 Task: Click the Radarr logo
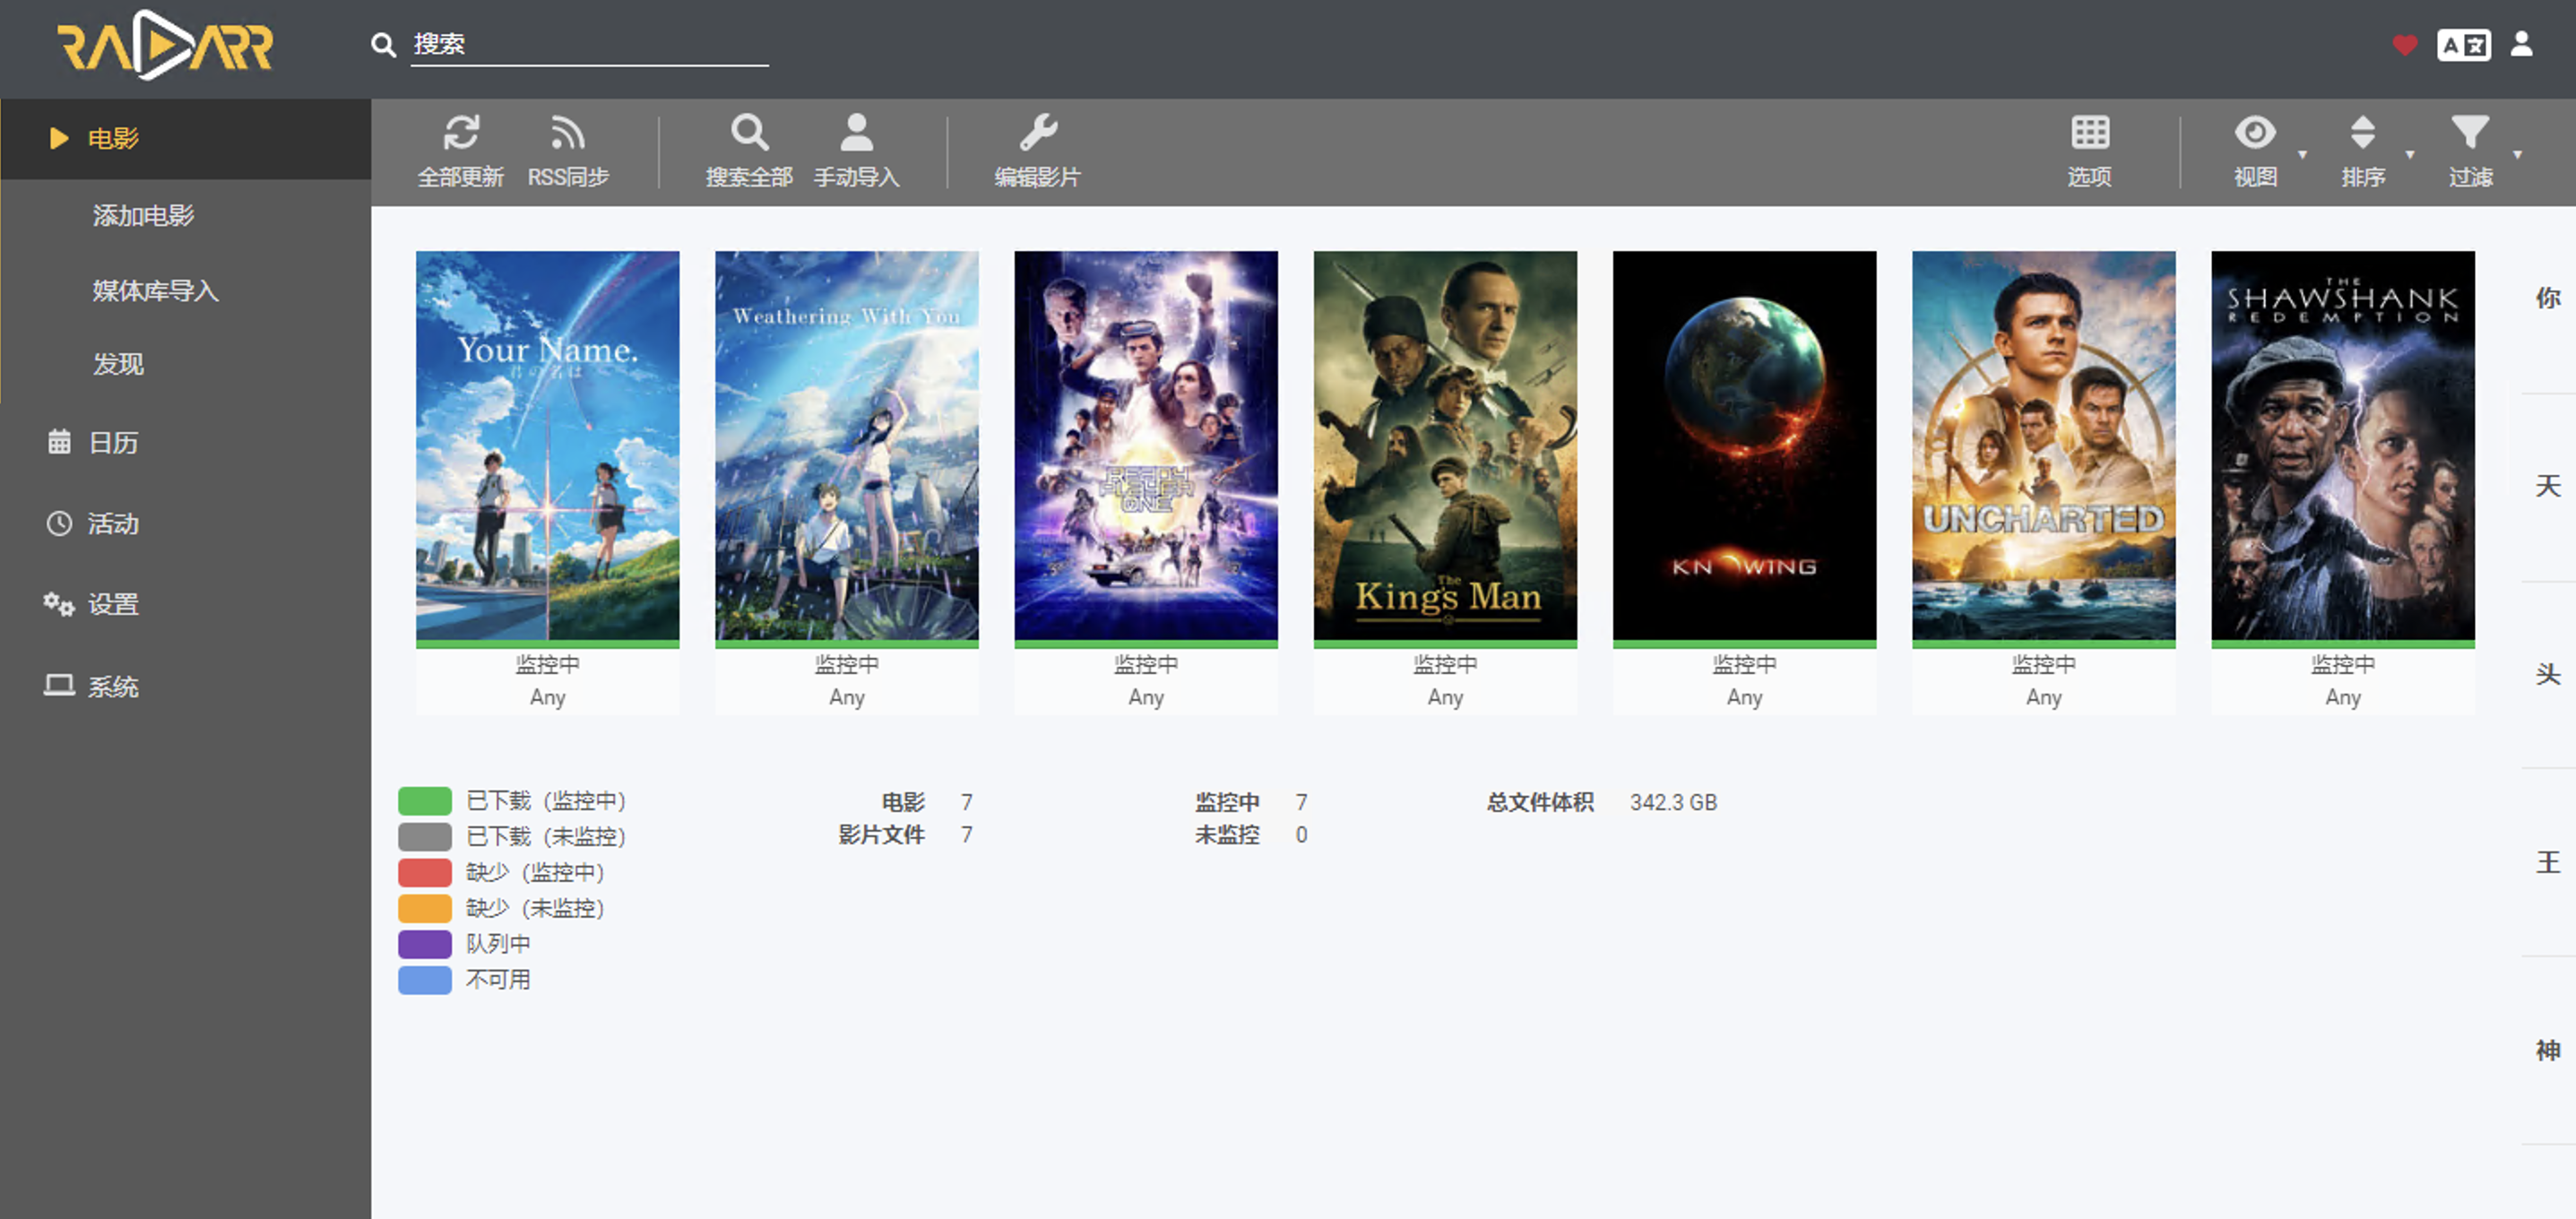164,45
